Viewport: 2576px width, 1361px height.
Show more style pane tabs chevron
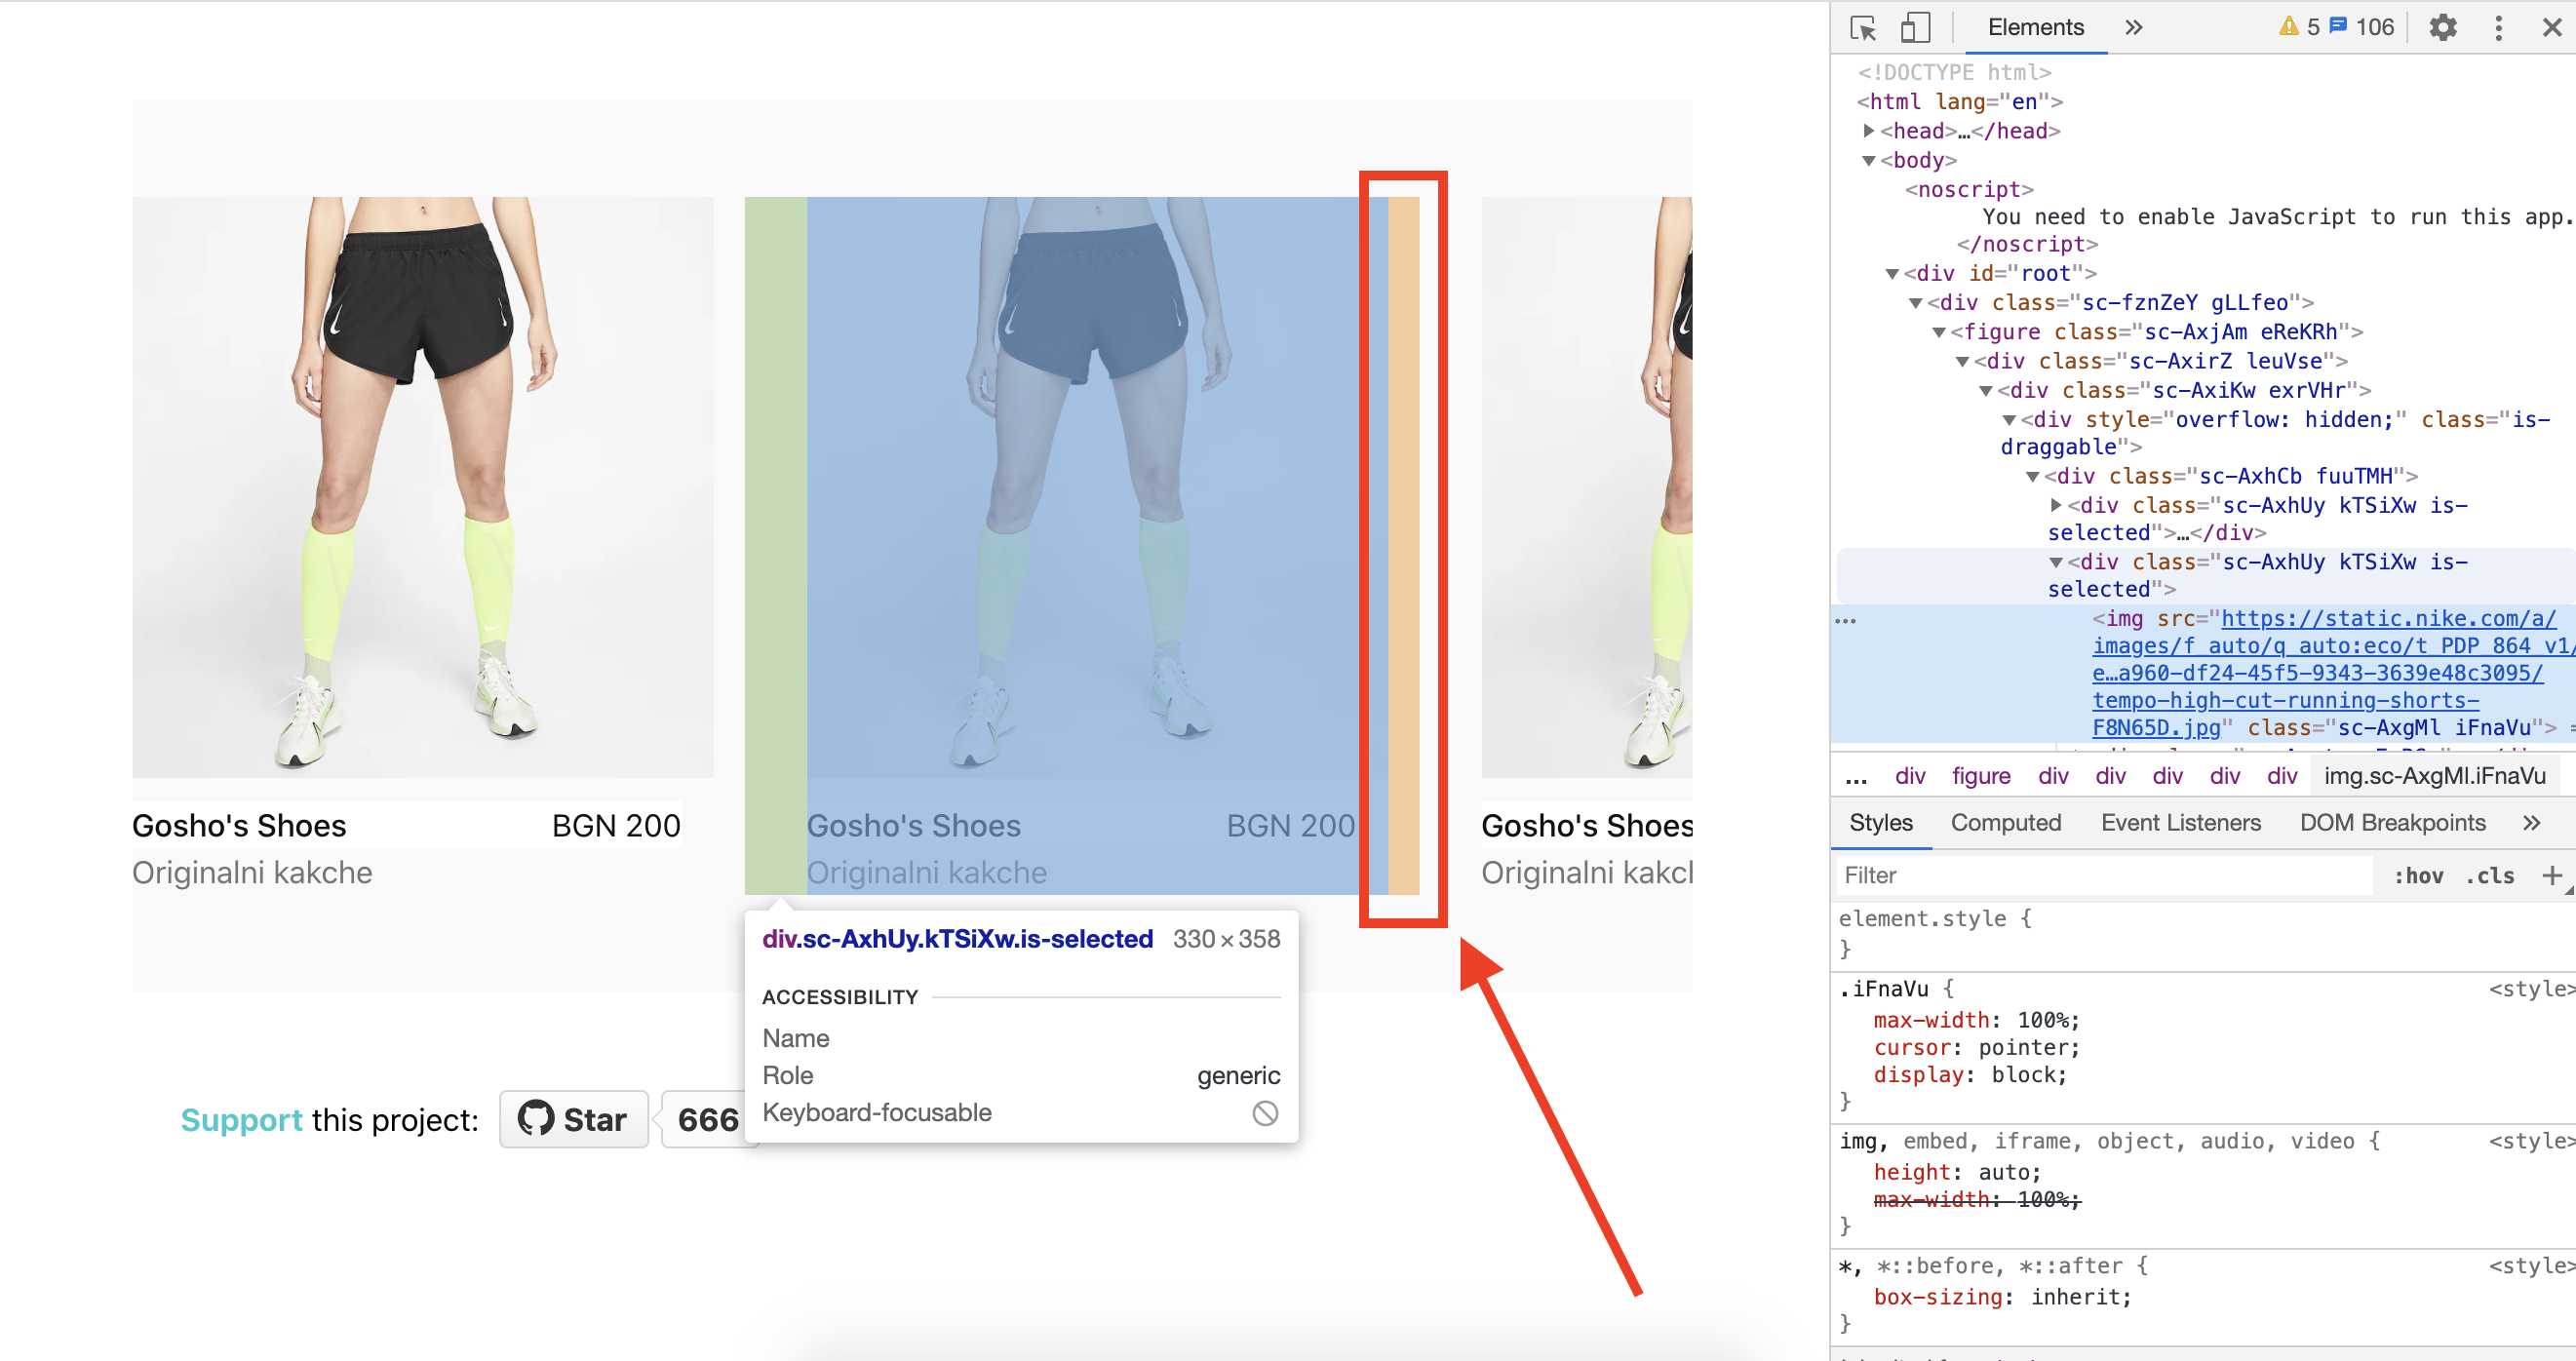click(x=2531, y=822)
